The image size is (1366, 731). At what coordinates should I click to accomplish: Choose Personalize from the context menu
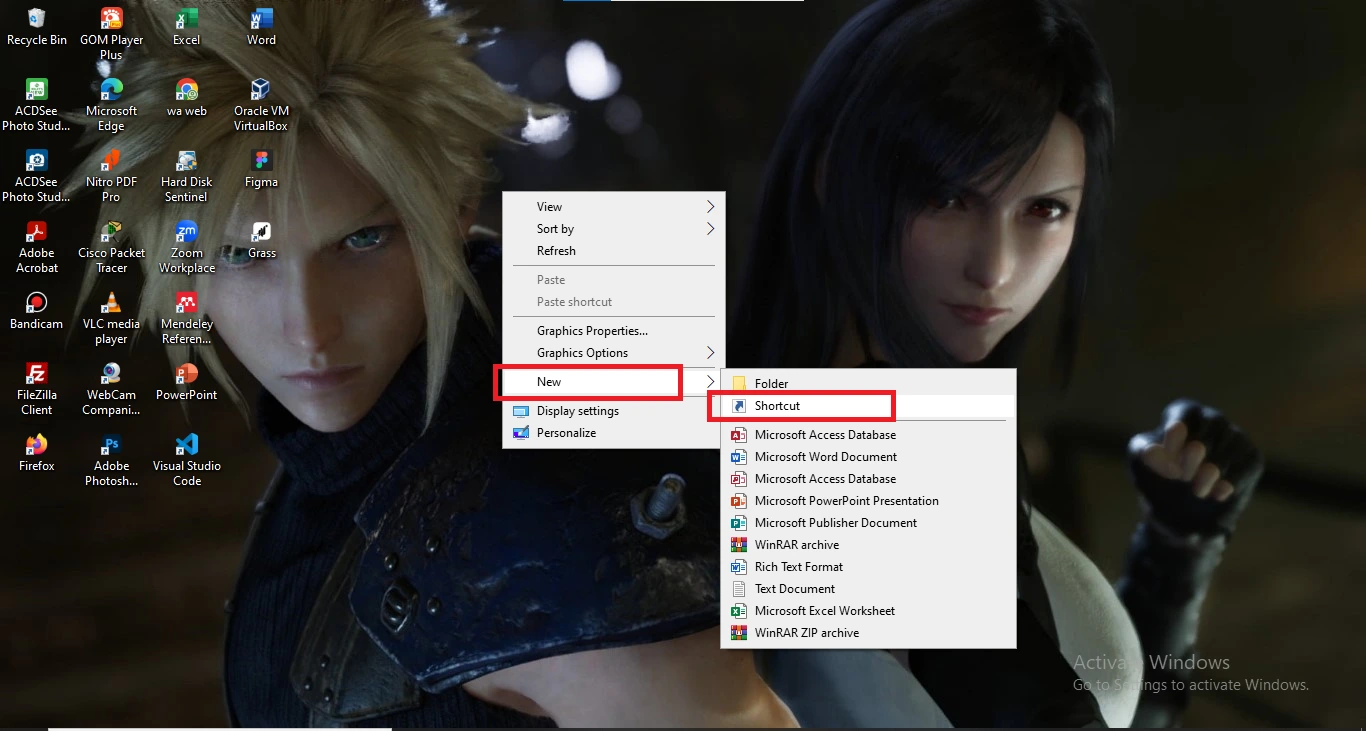click(x=614, y=433)
